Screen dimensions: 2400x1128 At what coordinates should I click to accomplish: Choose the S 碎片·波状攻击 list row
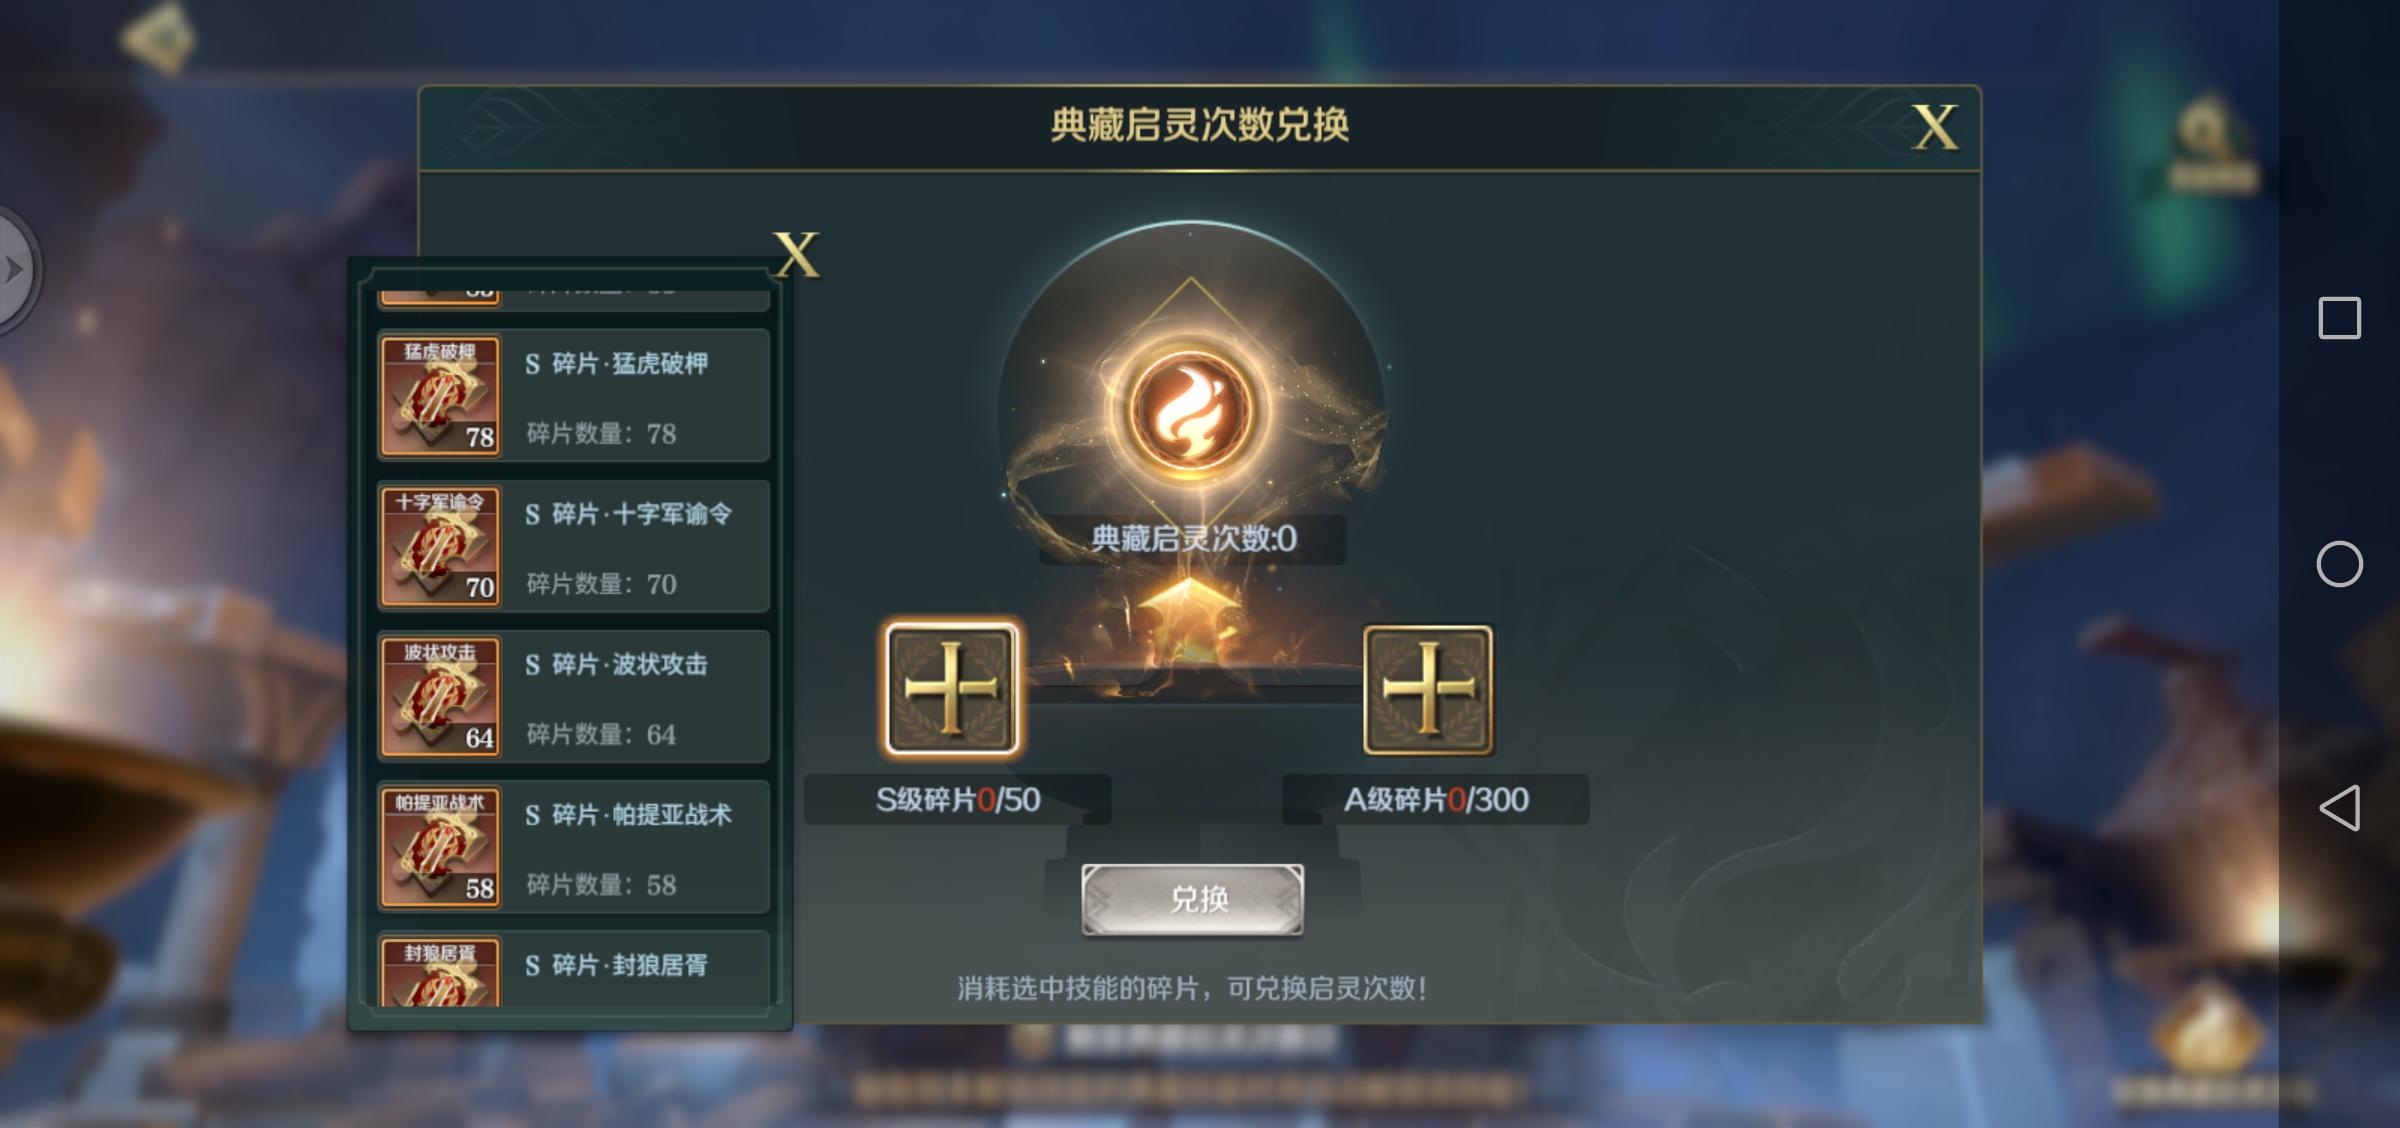[573, 697]
